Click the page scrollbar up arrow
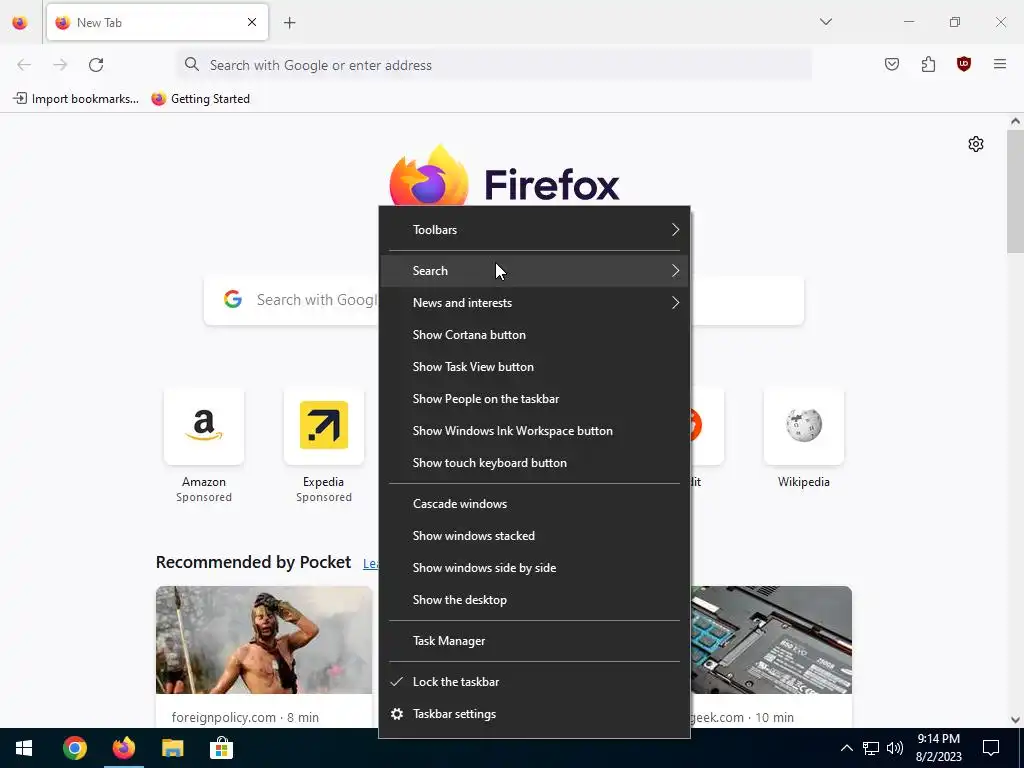Screen dimensions: 1024x768 (1015, 121)
